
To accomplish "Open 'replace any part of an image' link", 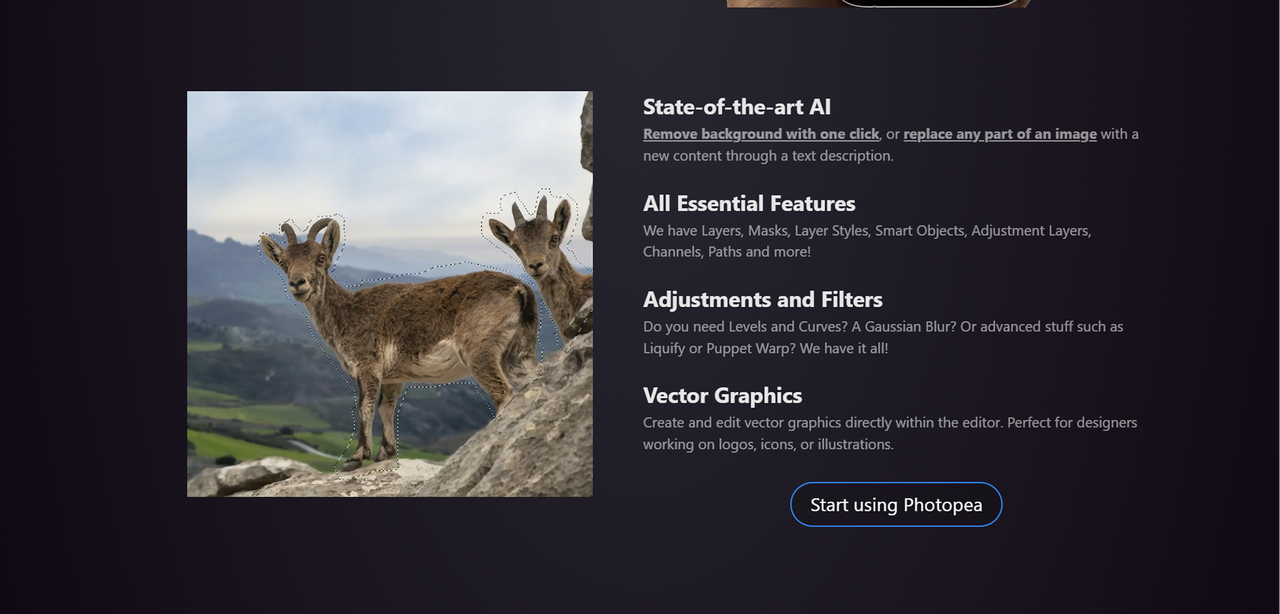I will tap(1000, 134).
